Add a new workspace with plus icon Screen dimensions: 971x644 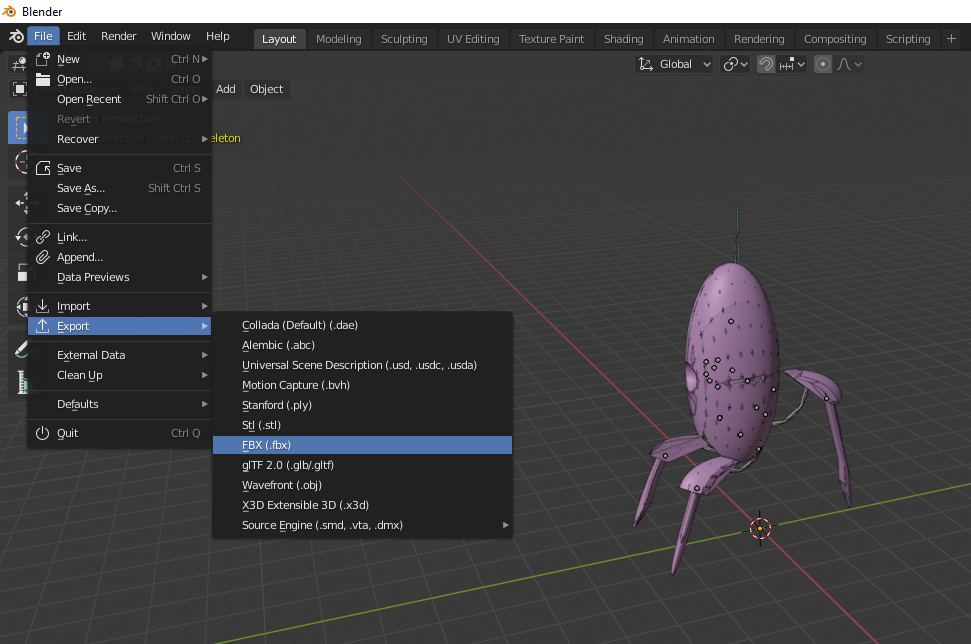point(952,39)
